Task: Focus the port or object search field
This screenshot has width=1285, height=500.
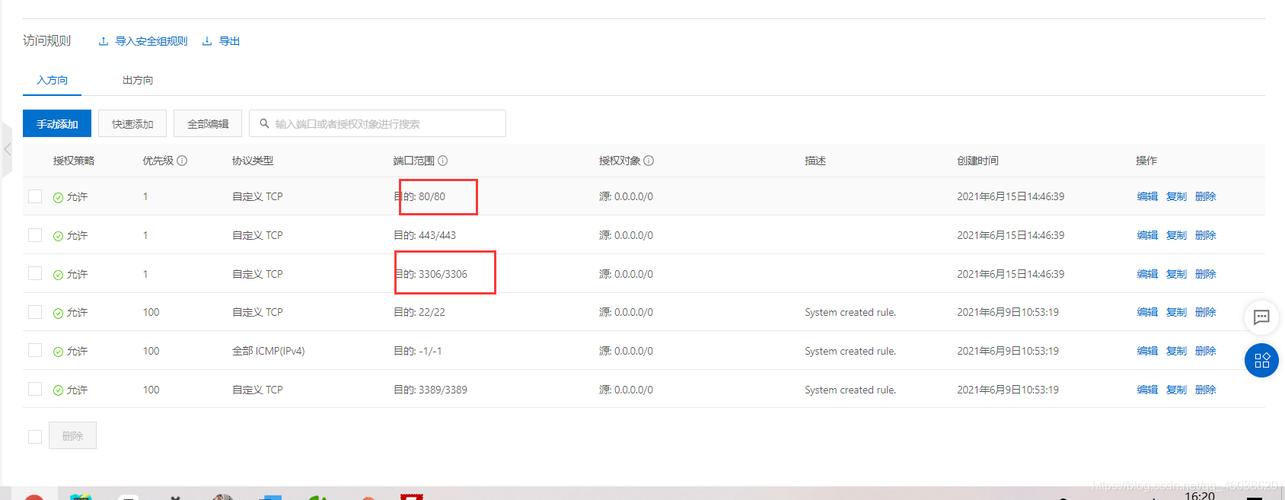Action: click(x=377, y=124)
